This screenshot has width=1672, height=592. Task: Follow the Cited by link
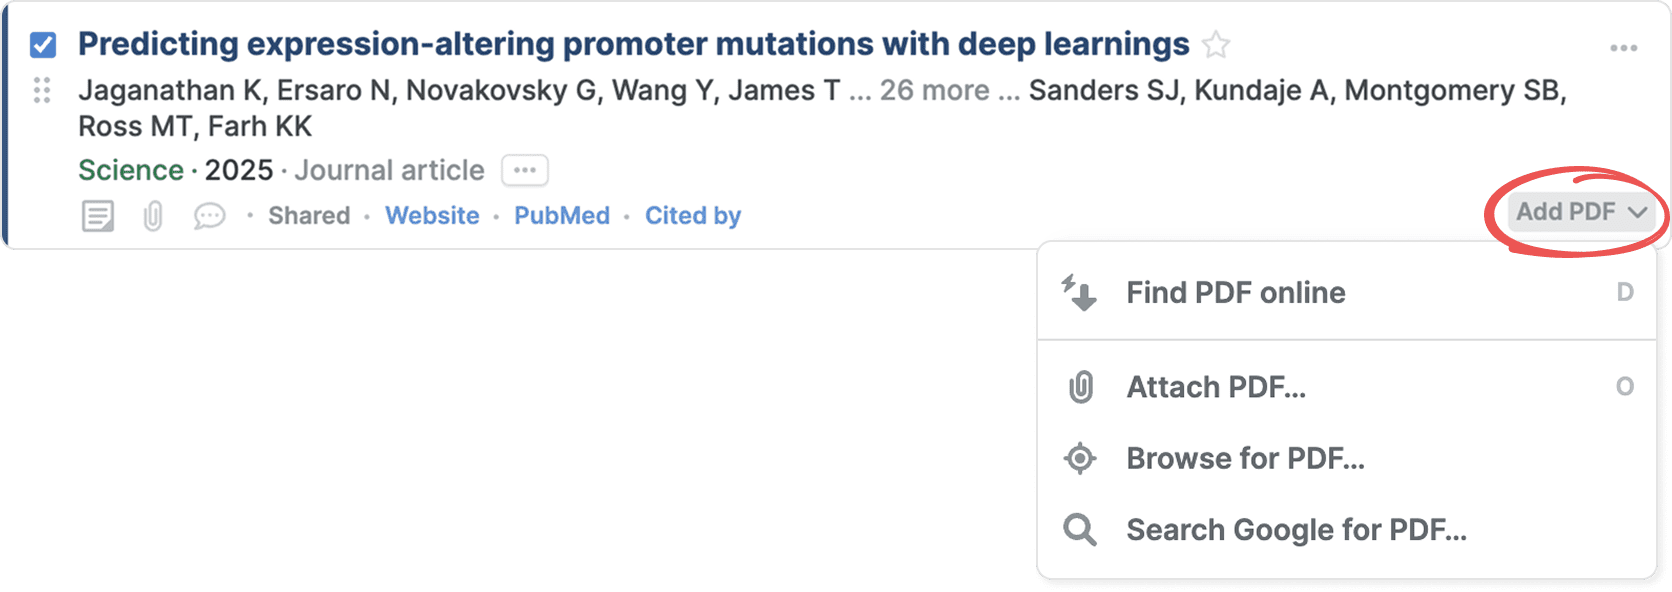tap(693, 216)
